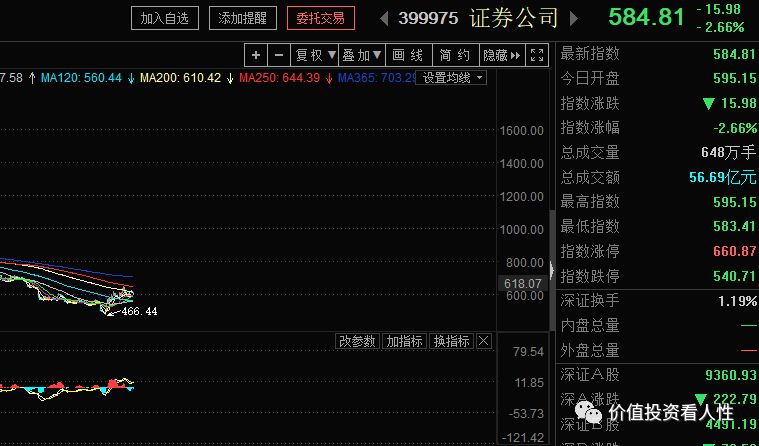
Task: Click the 加入自选 button
Action: click(x=165, y=18)
